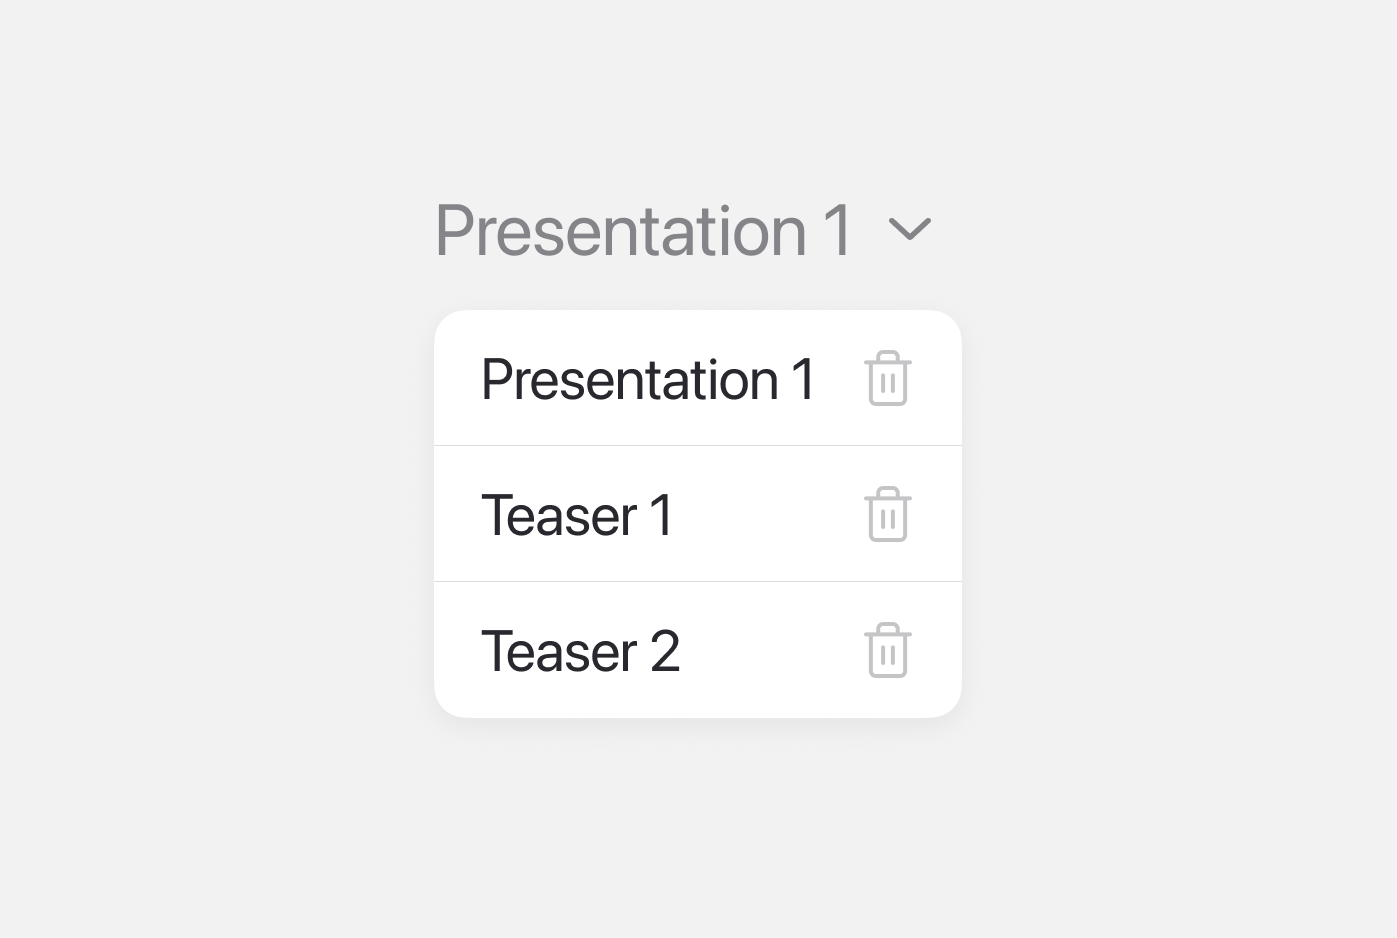The width and height of the screenshot is (1397, 938).
Task: Hit the delete icon in the Teaser 1 row
Action: pyautogui.click(x=887, y=515)
